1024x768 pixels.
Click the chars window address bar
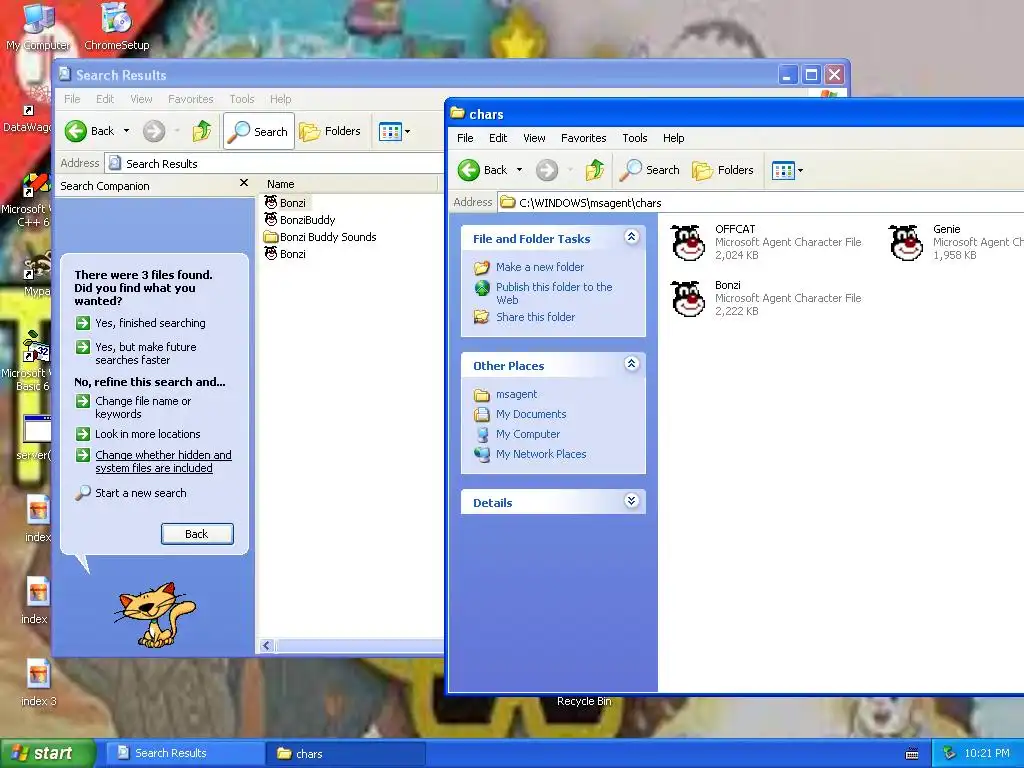(x=761, y=202)
